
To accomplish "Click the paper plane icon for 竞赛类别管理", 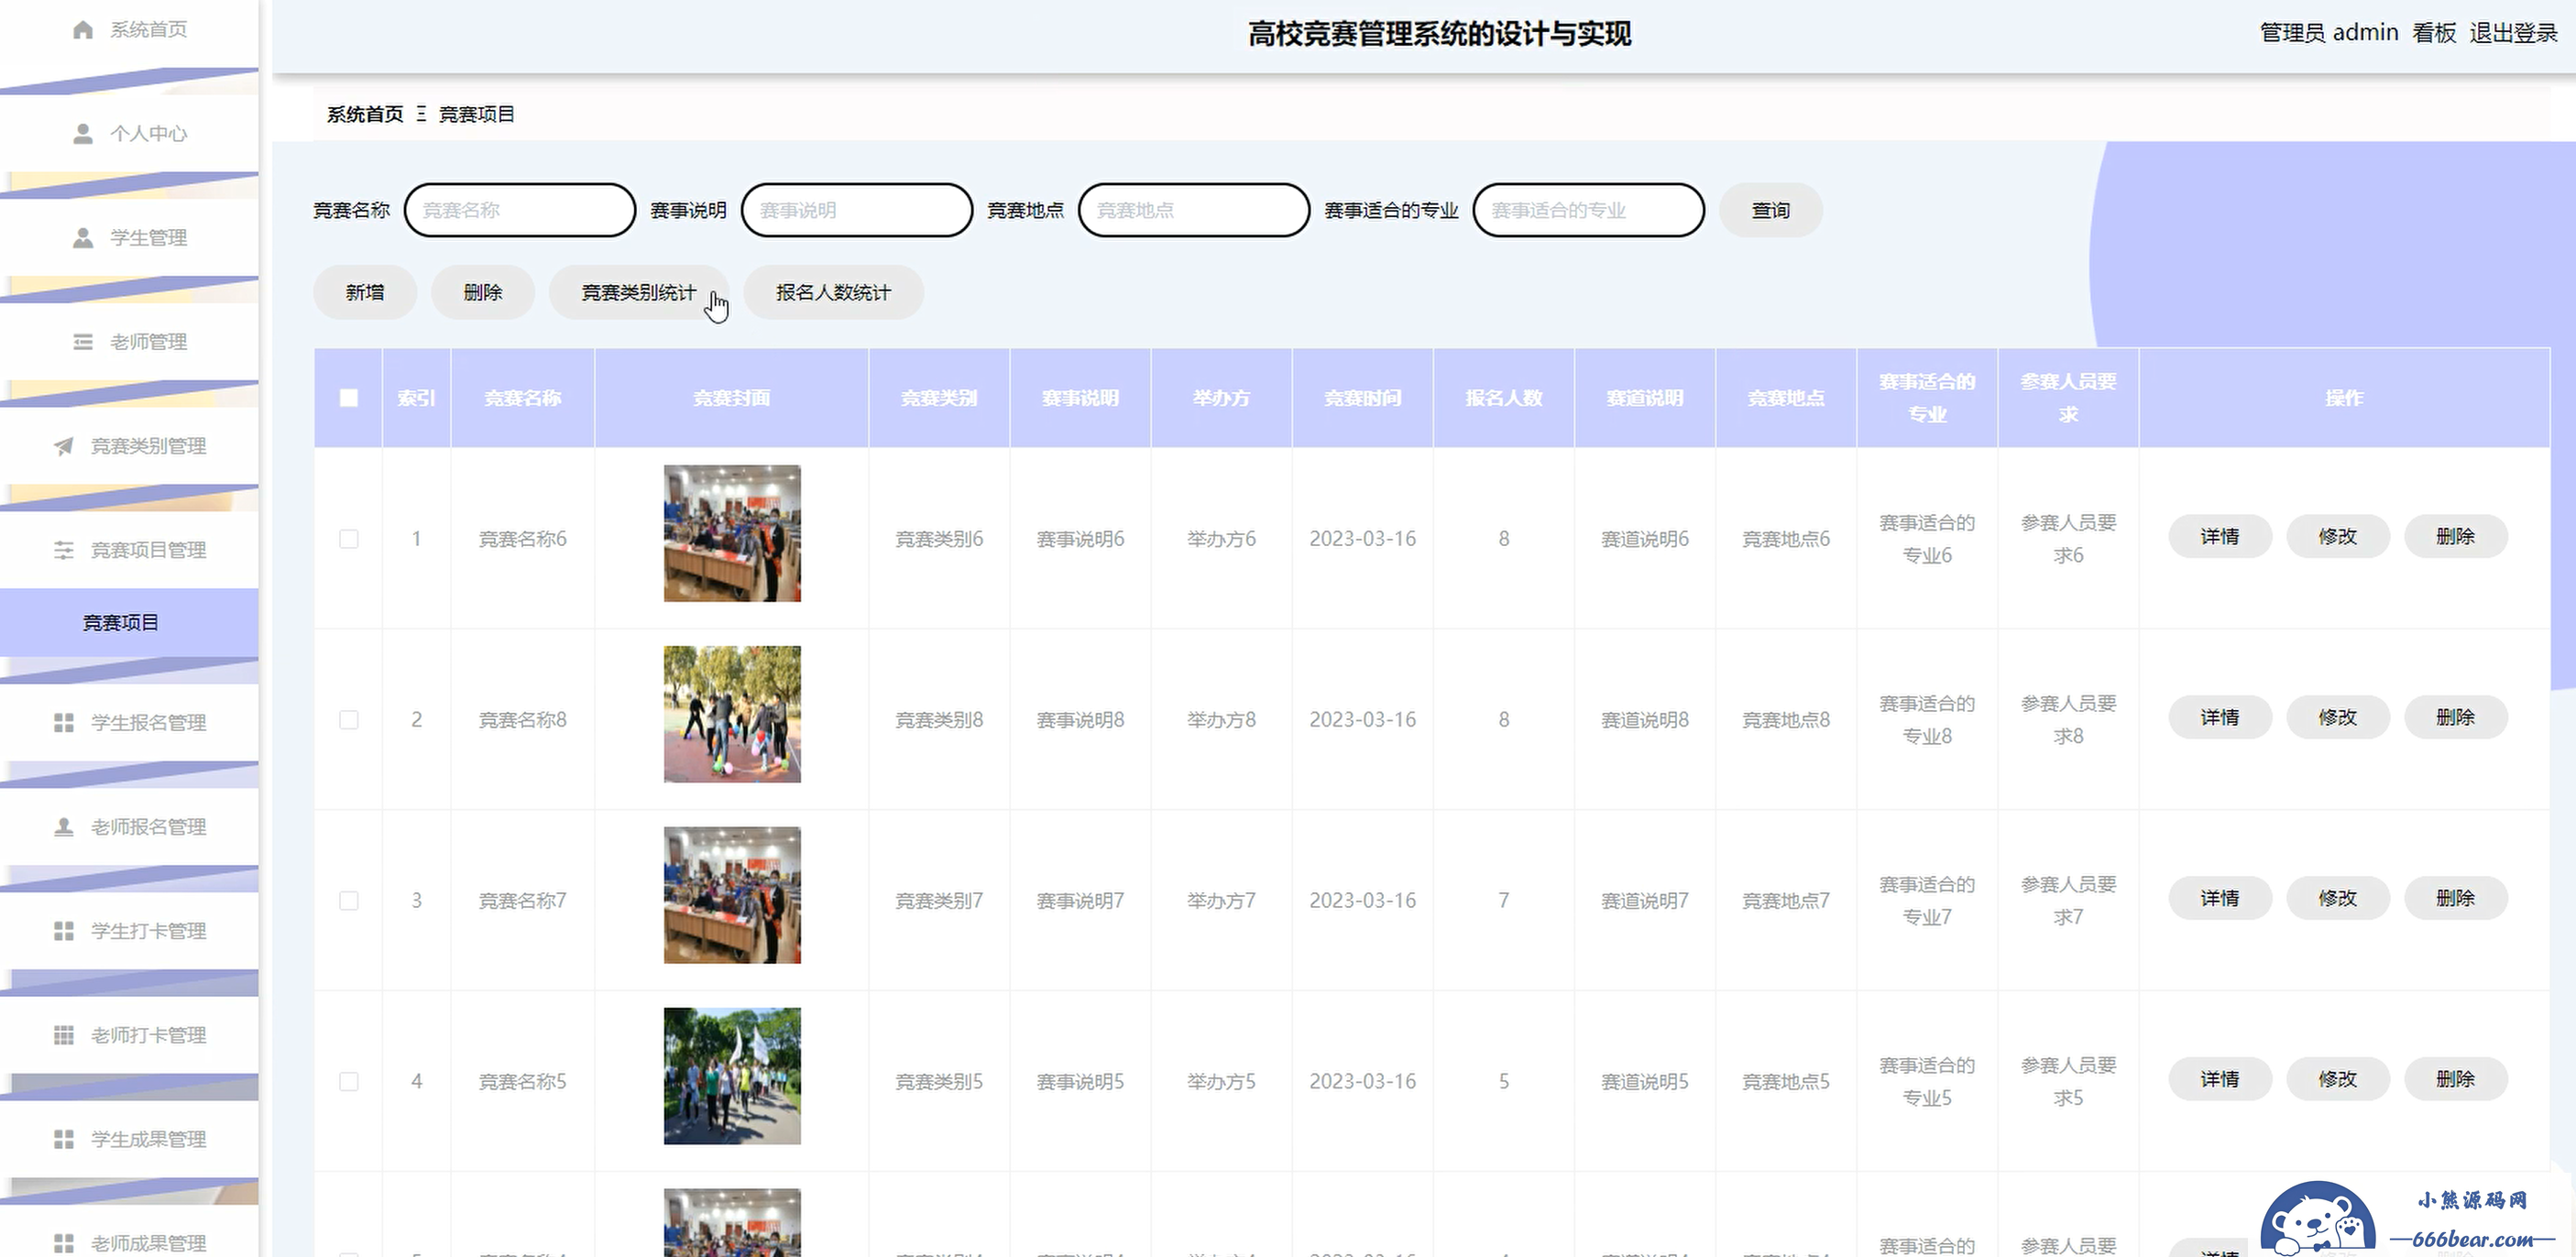I will 64,446.
